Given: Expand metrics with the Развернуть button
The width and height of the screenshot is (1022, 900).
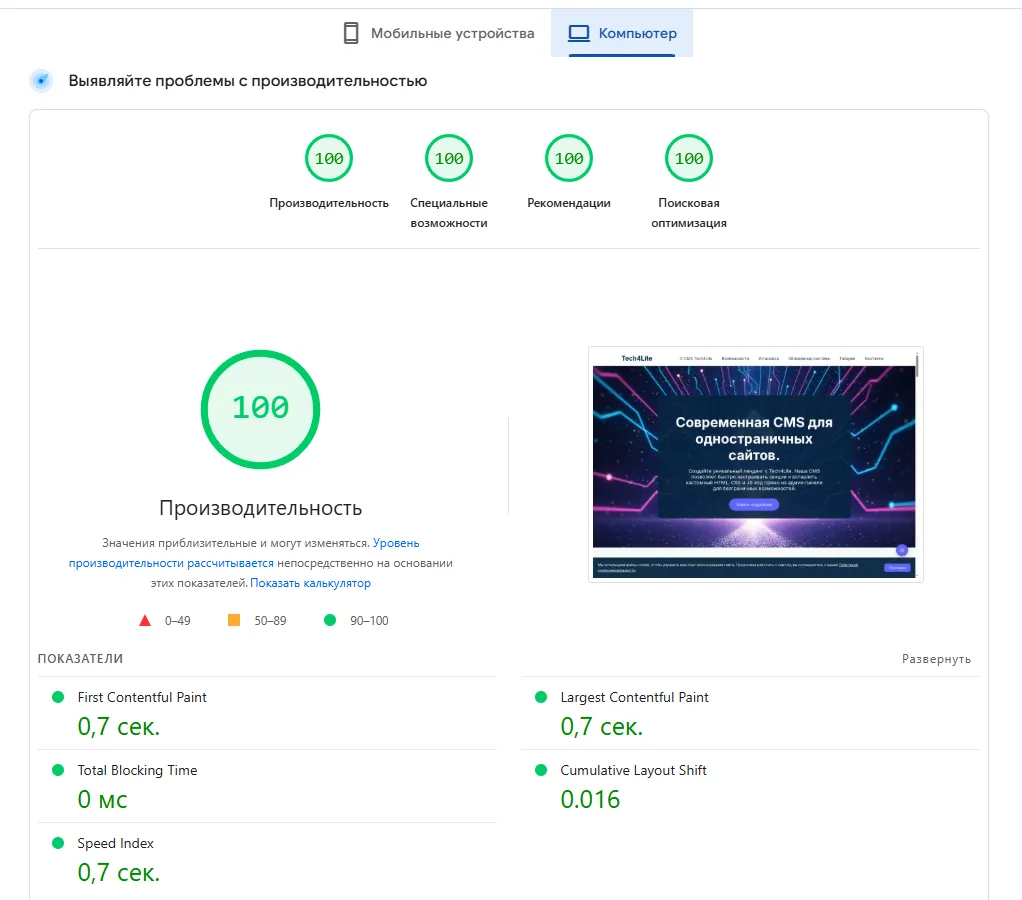Looking at the screenshot, I should pyautogui.click(x=936, y=659).
